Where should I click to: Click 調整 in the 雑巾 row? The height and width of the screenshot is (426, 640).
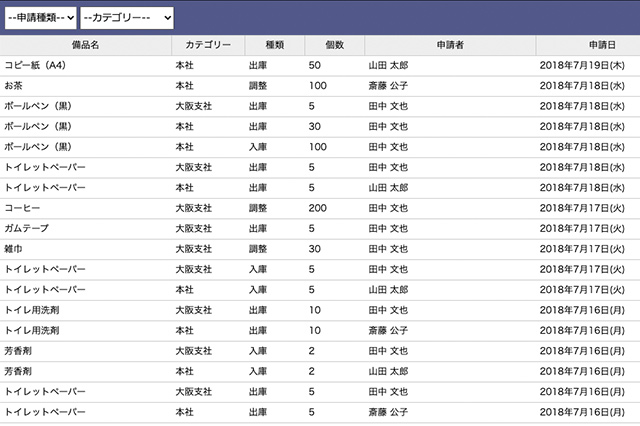pyautogui.click(x=258, y=249)
